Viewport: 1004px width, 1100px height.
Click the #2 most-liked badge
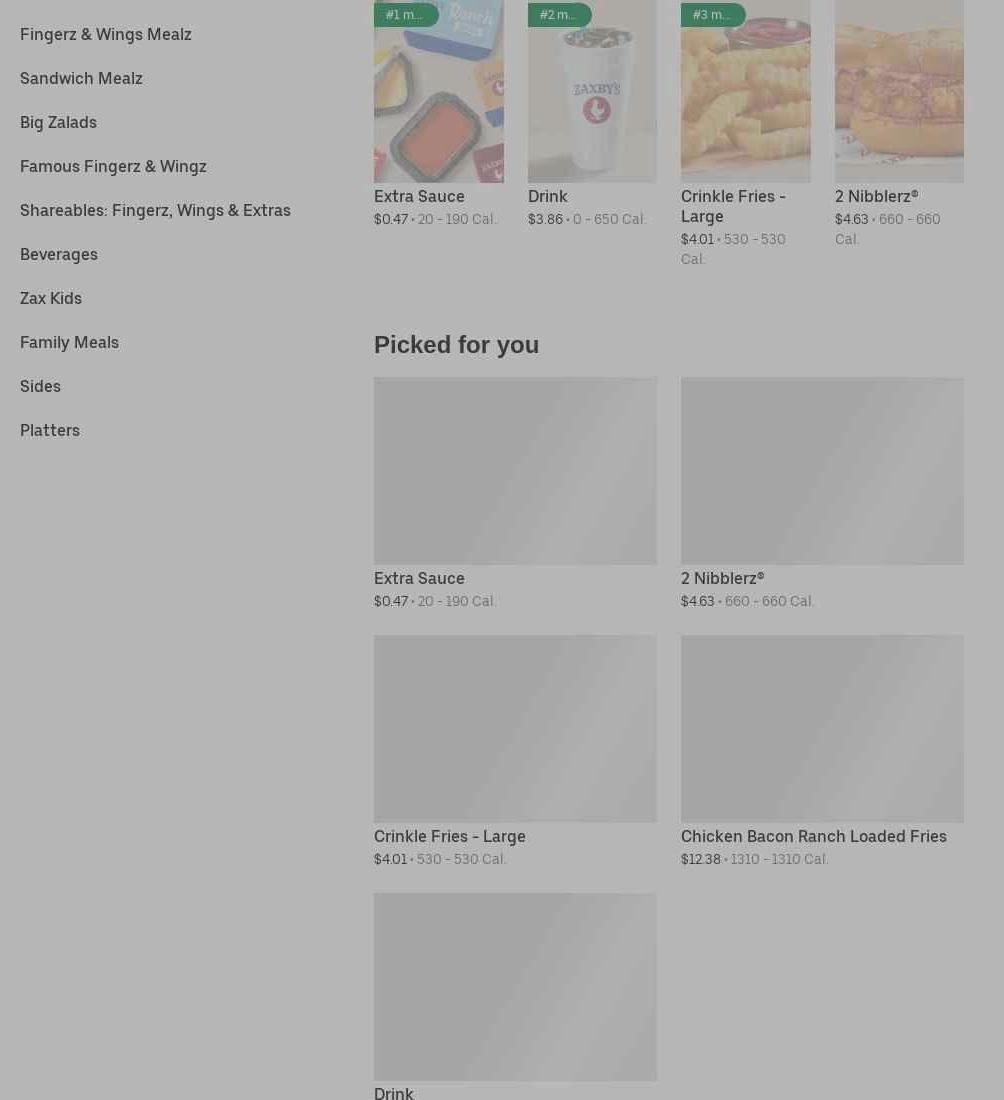pos(558,15)
